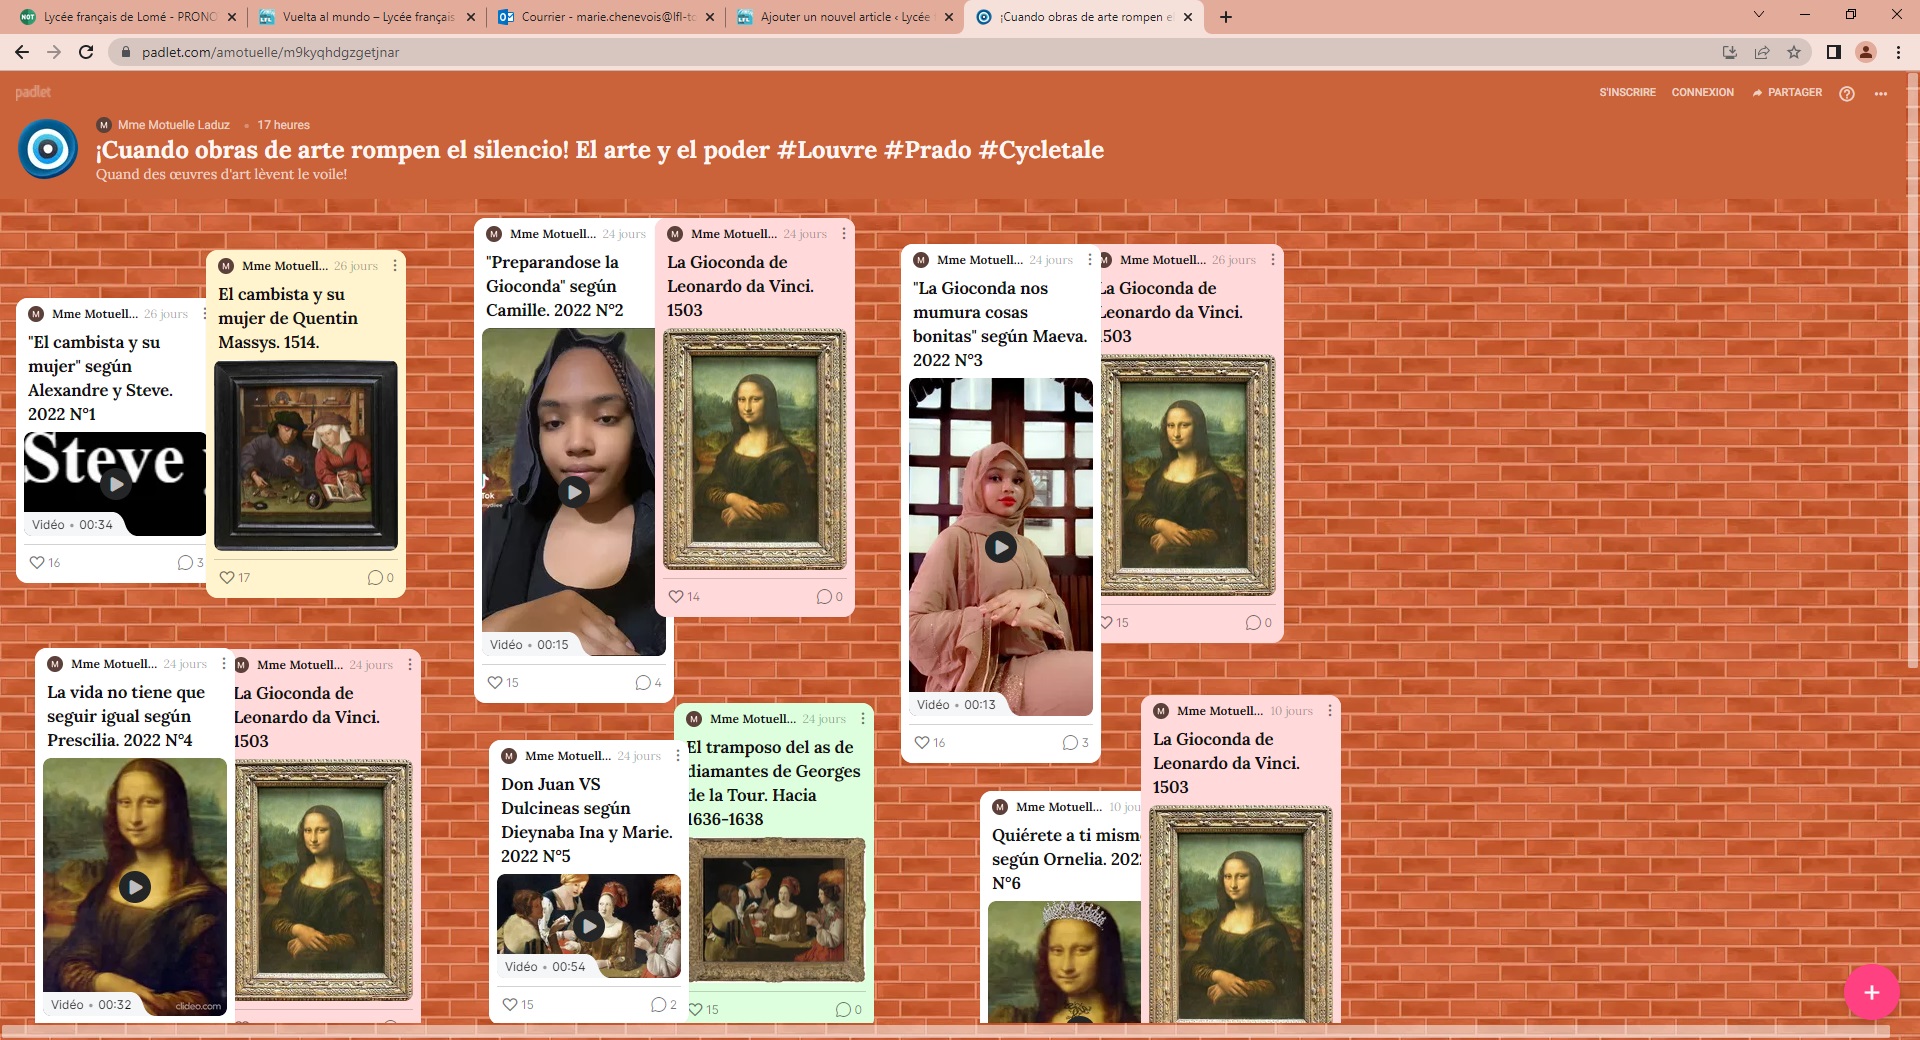Like the Maeva Gioconda video post
This screenshot has height=1040, width=1920.
[922, 743]
